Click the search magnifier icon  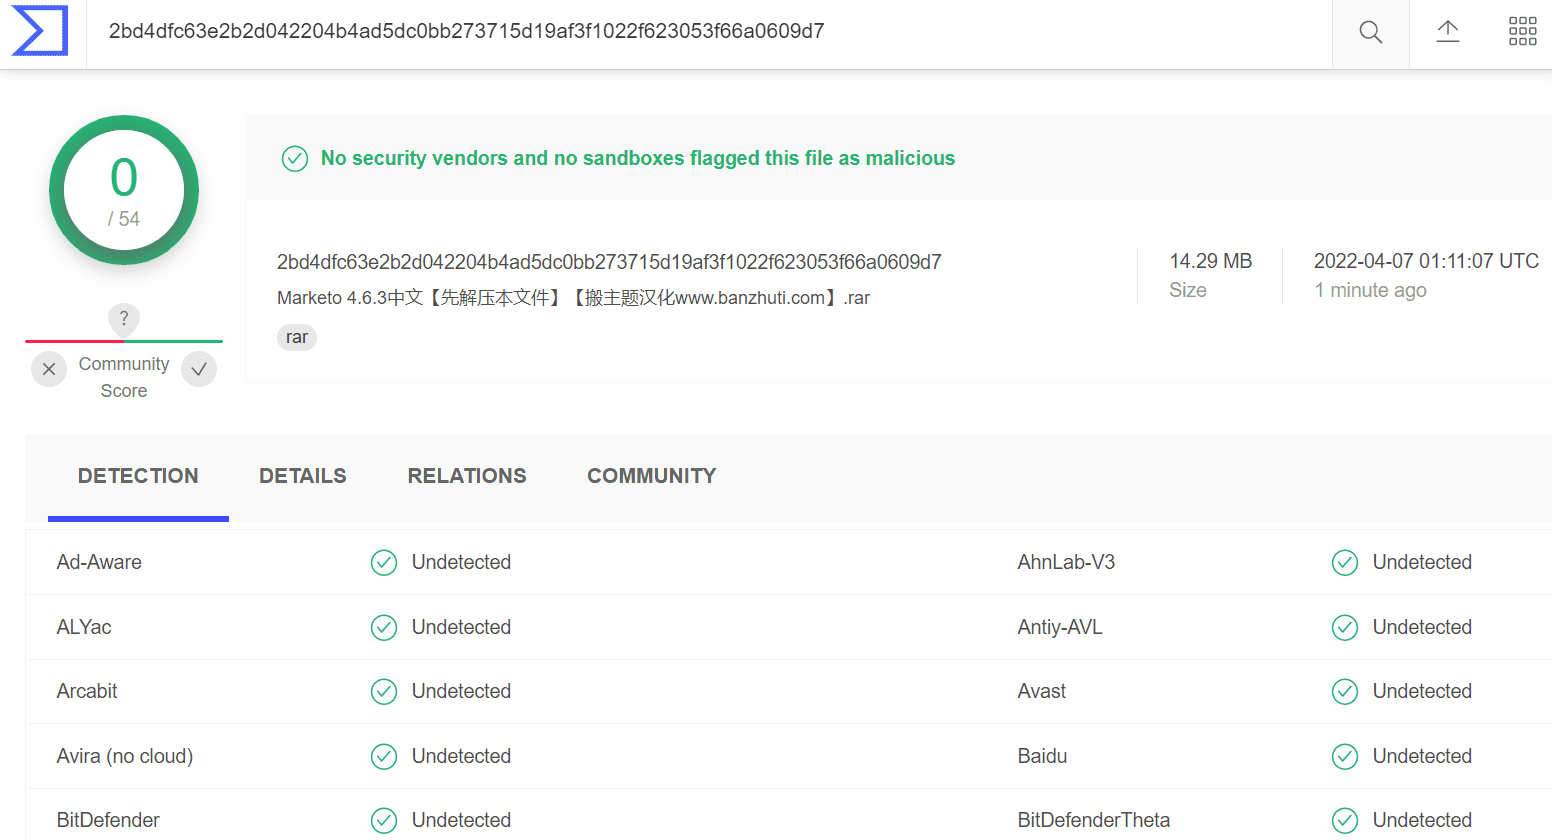[x=1371, y=32]
